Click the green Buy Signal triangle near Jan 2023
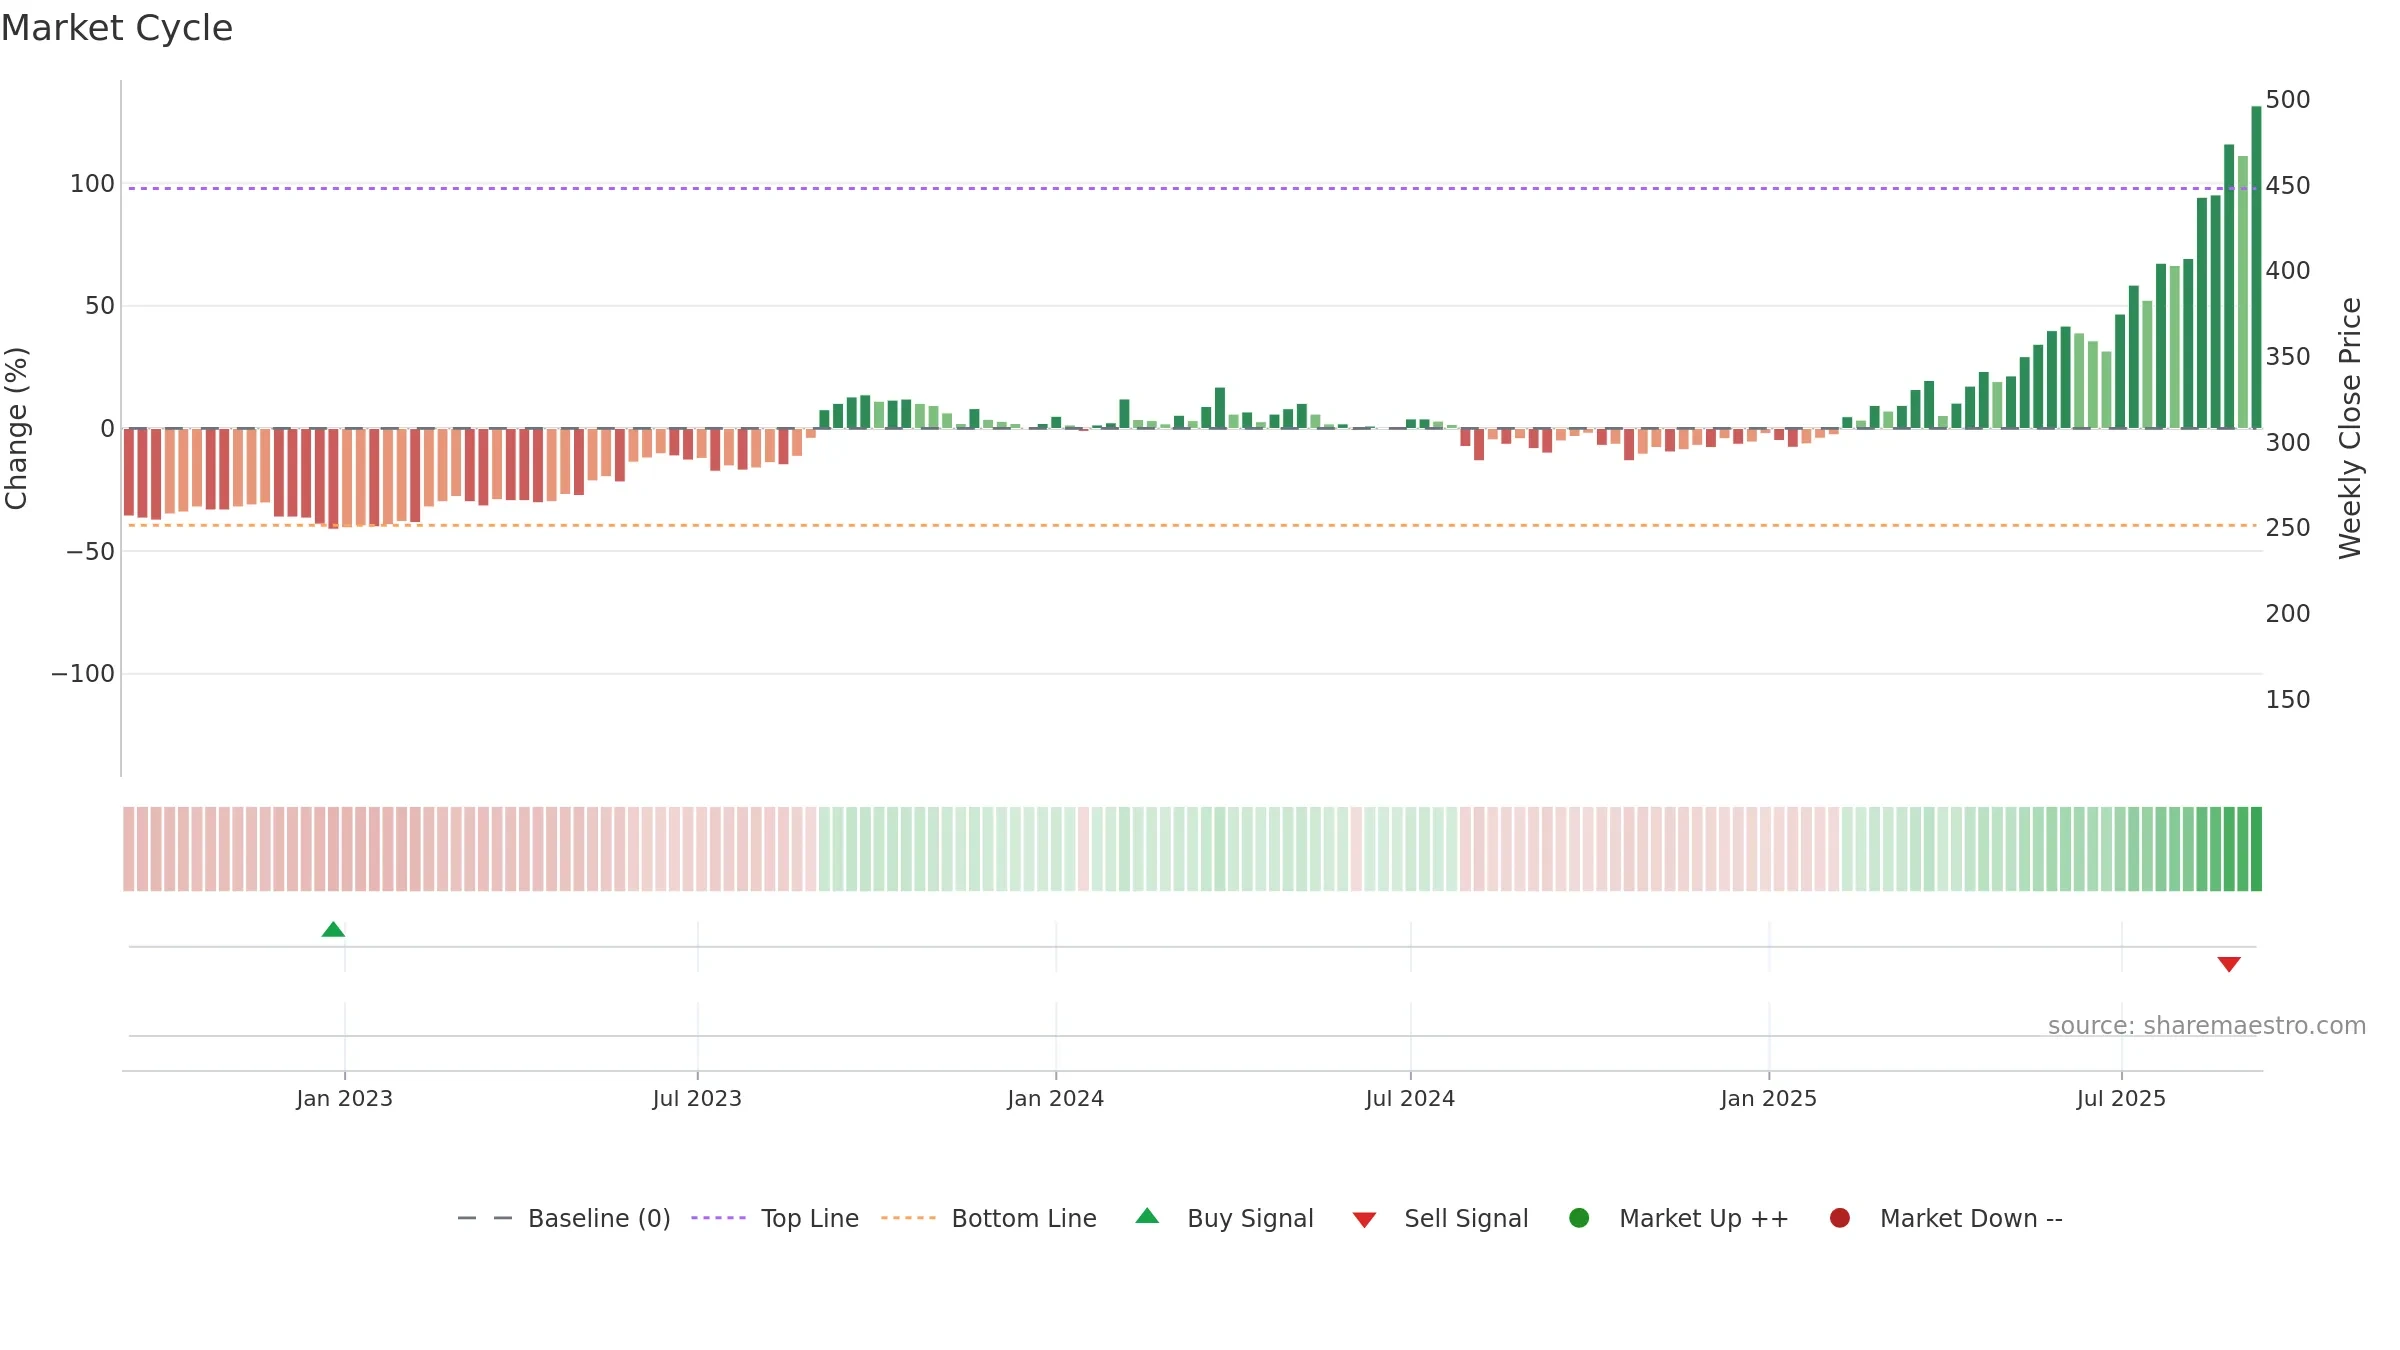Screen dimensions: 2400x1350 coord(333,930)
